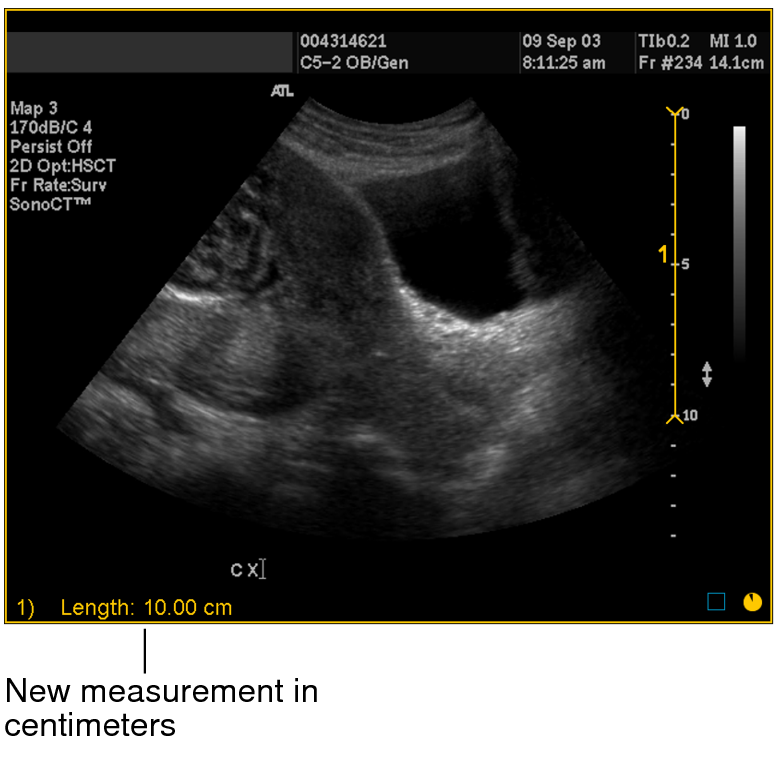
Task: Select the C5-2 OB/Gen transducer preset
Action: tap(354, 62)
